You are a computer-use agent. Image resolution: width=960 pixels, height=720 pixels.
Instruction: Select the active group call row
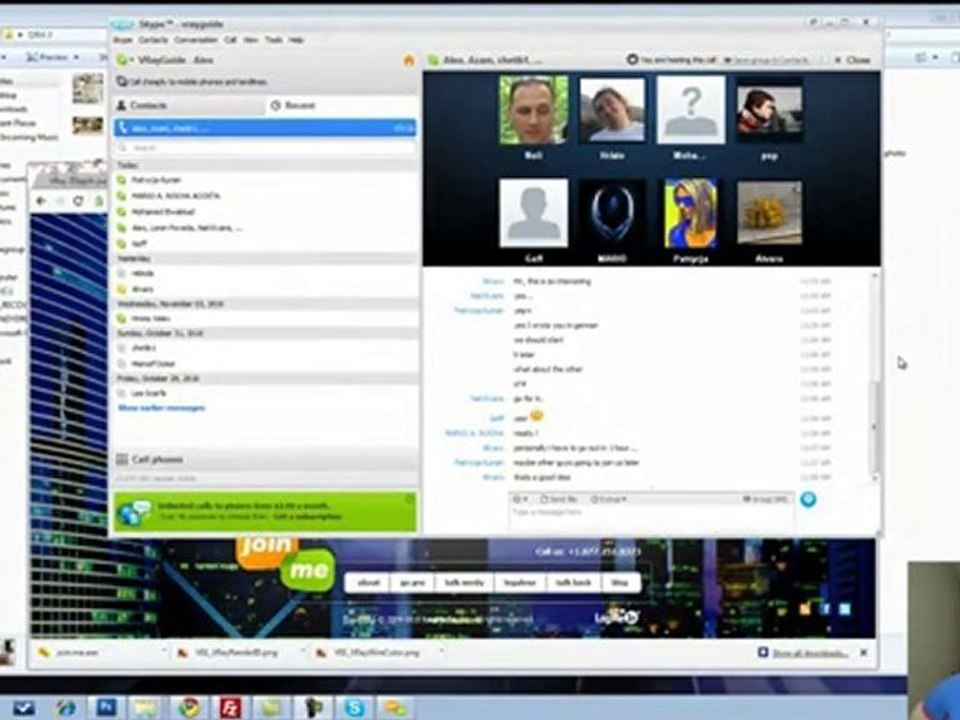tap(264, 128)
